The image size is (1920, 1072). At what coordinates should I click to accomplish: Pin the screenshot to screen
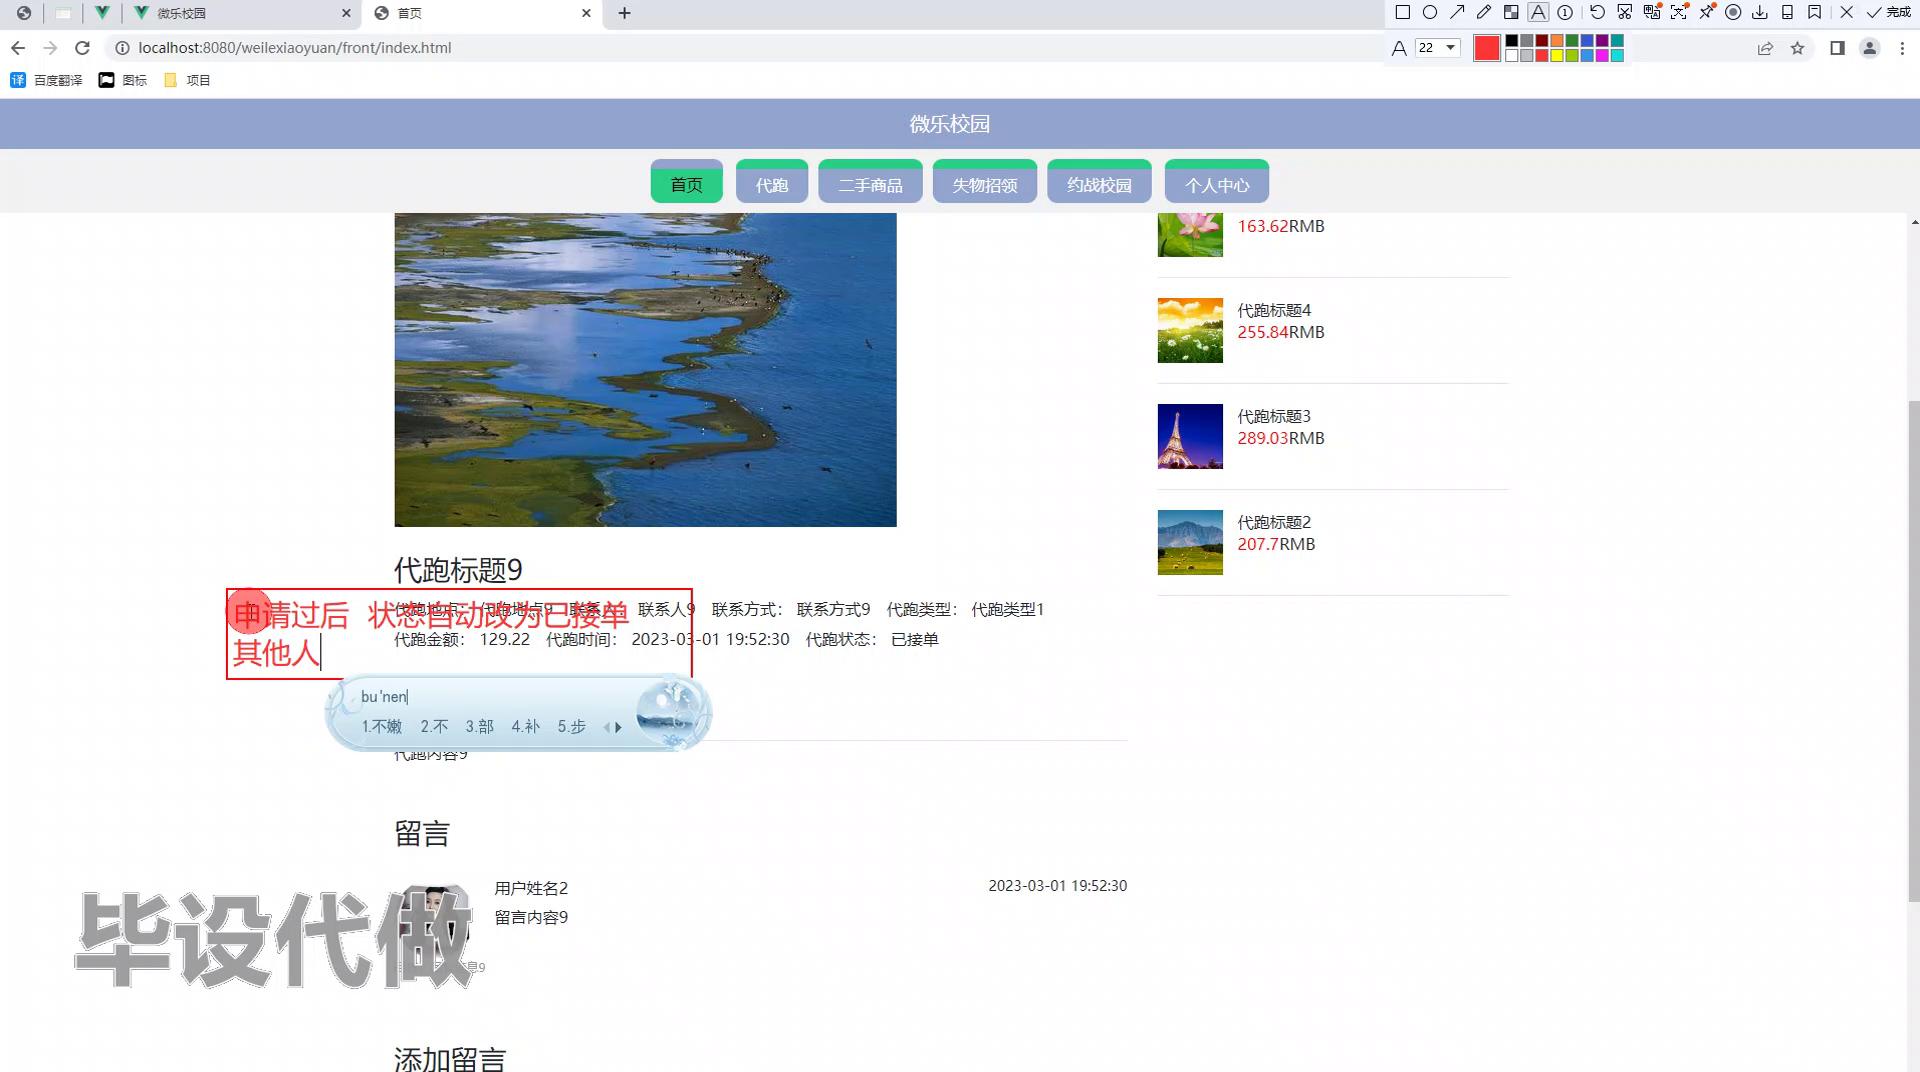[1706, 12]
